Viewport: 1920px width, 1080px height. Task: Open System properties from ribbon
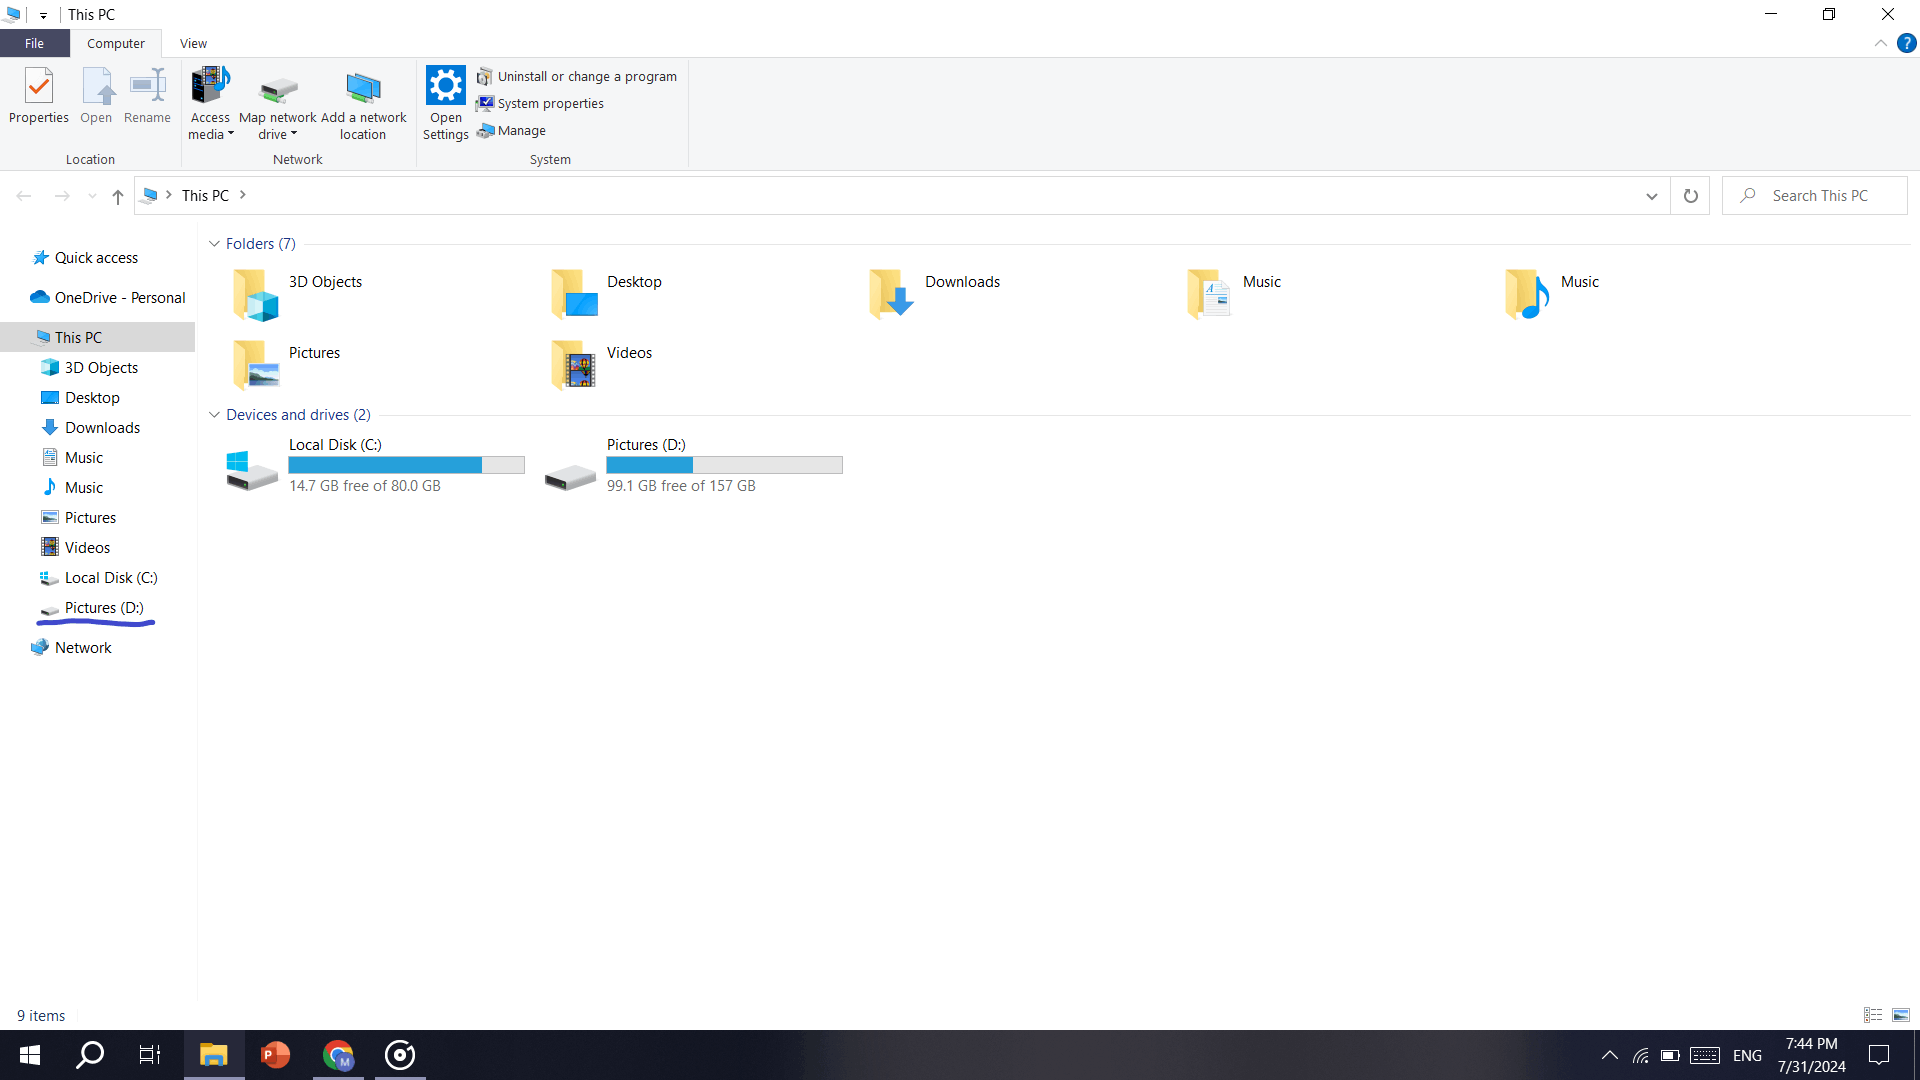pyautogui.click(x=550, y=103)
